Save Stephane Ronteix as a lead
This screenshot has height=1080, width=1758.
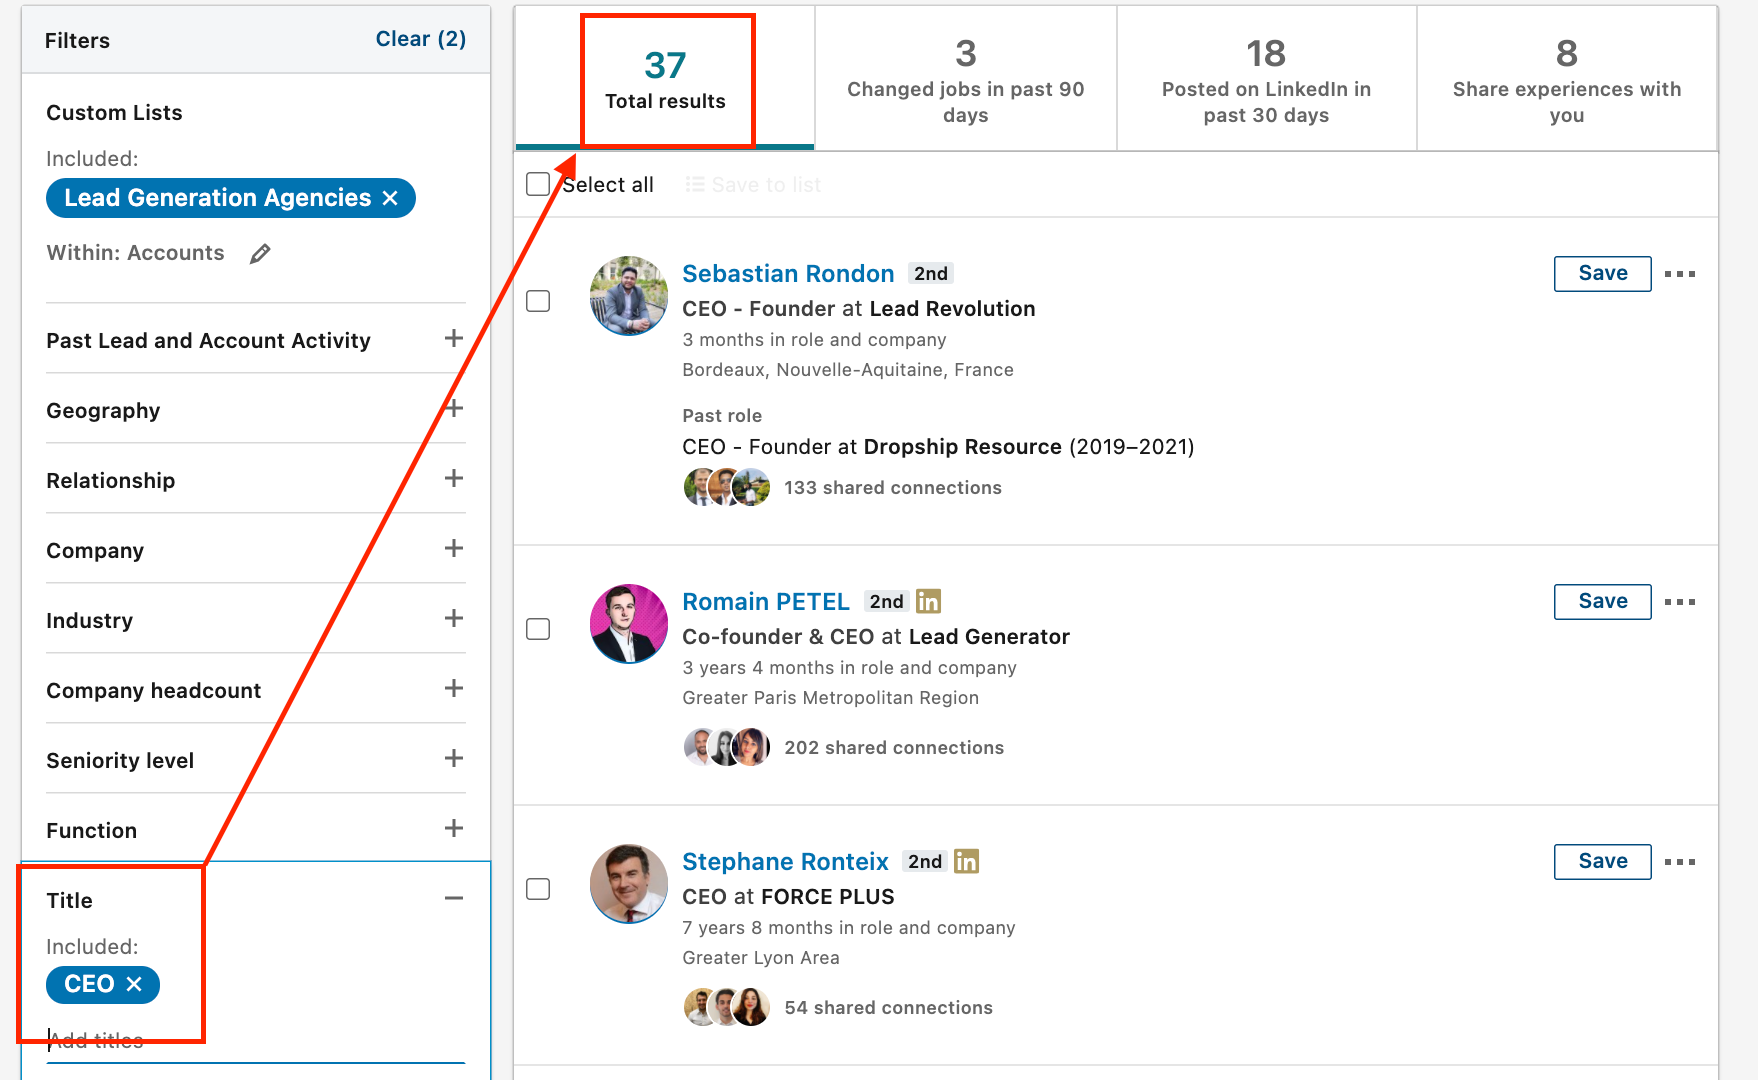[x=1603, y=862]
